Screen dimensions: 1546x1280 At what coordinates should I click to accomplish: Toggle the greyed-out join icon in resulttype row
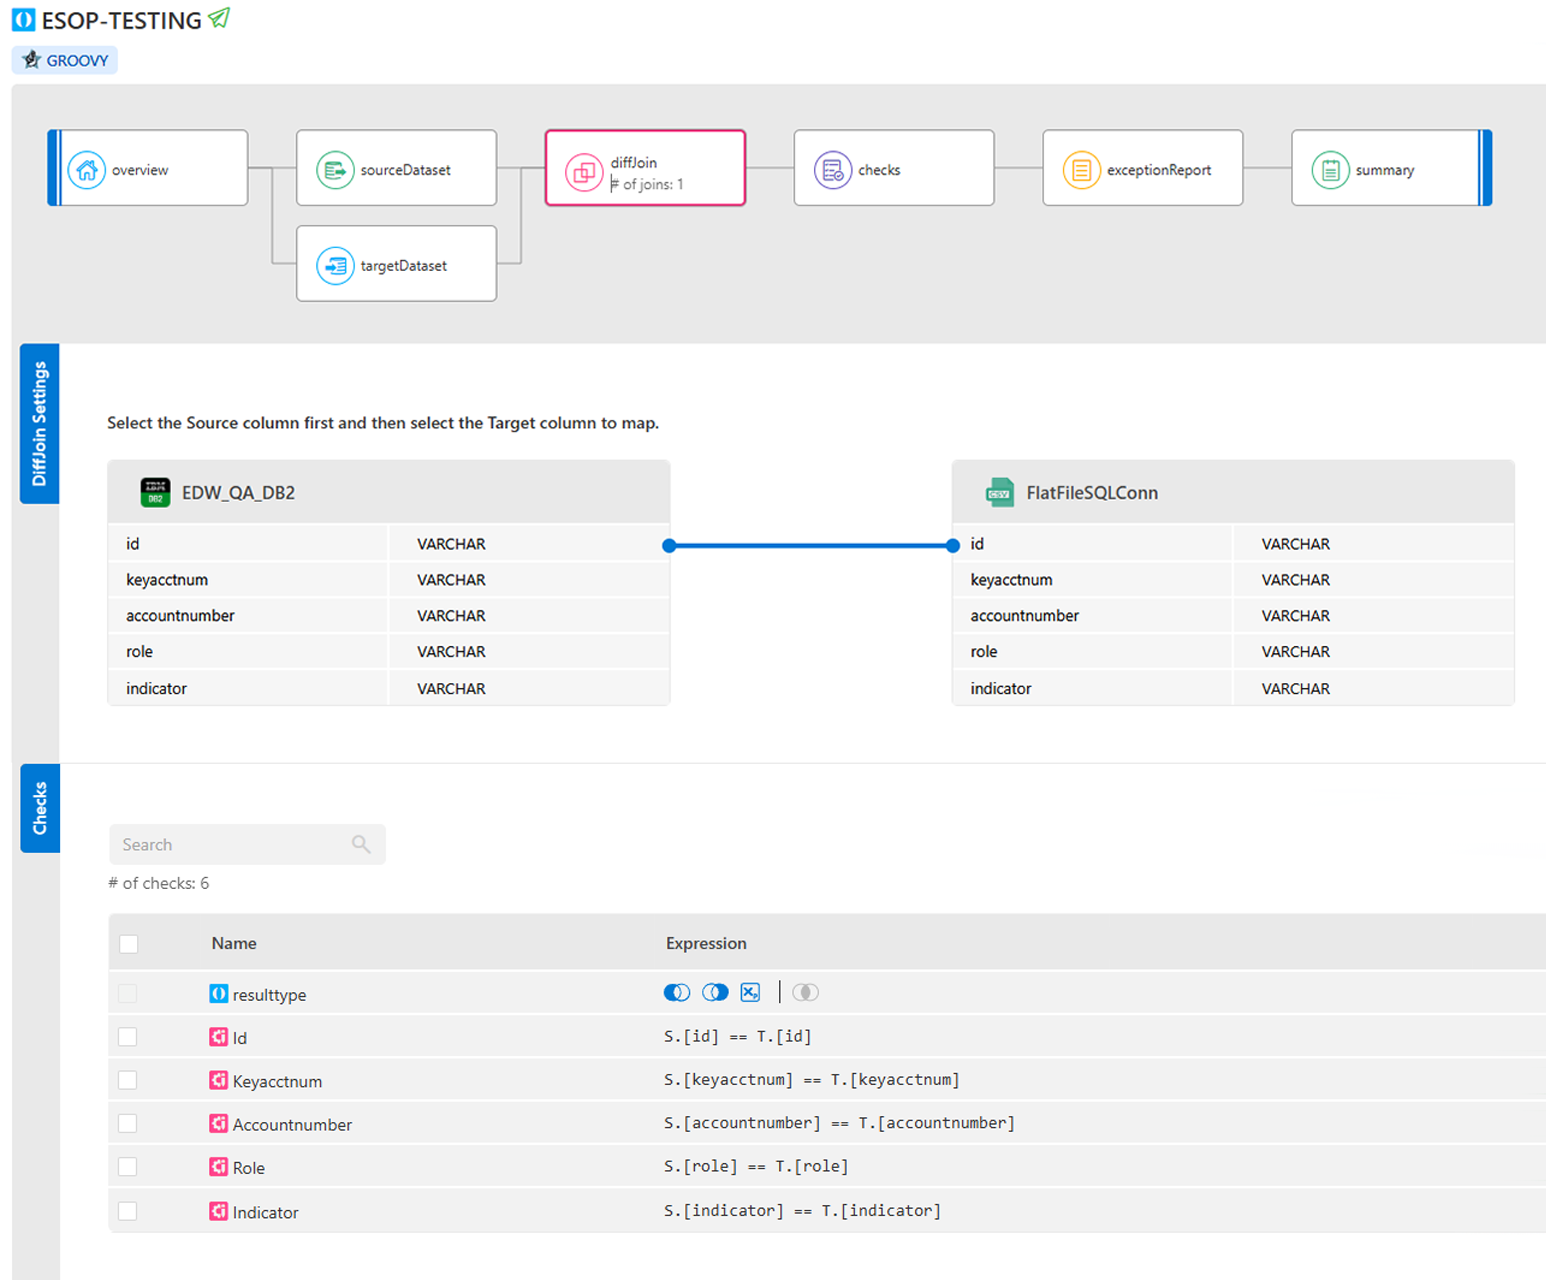pyautogui.click(x=805, y=992)
